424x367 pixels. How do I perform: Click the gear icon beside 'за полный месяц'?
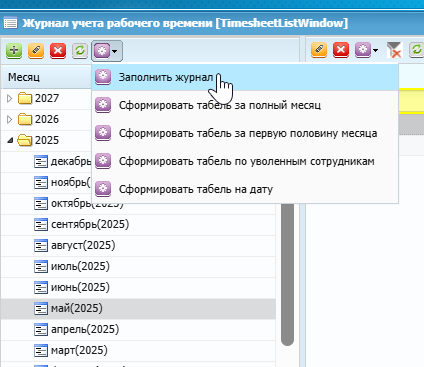[x=103, y=105]
